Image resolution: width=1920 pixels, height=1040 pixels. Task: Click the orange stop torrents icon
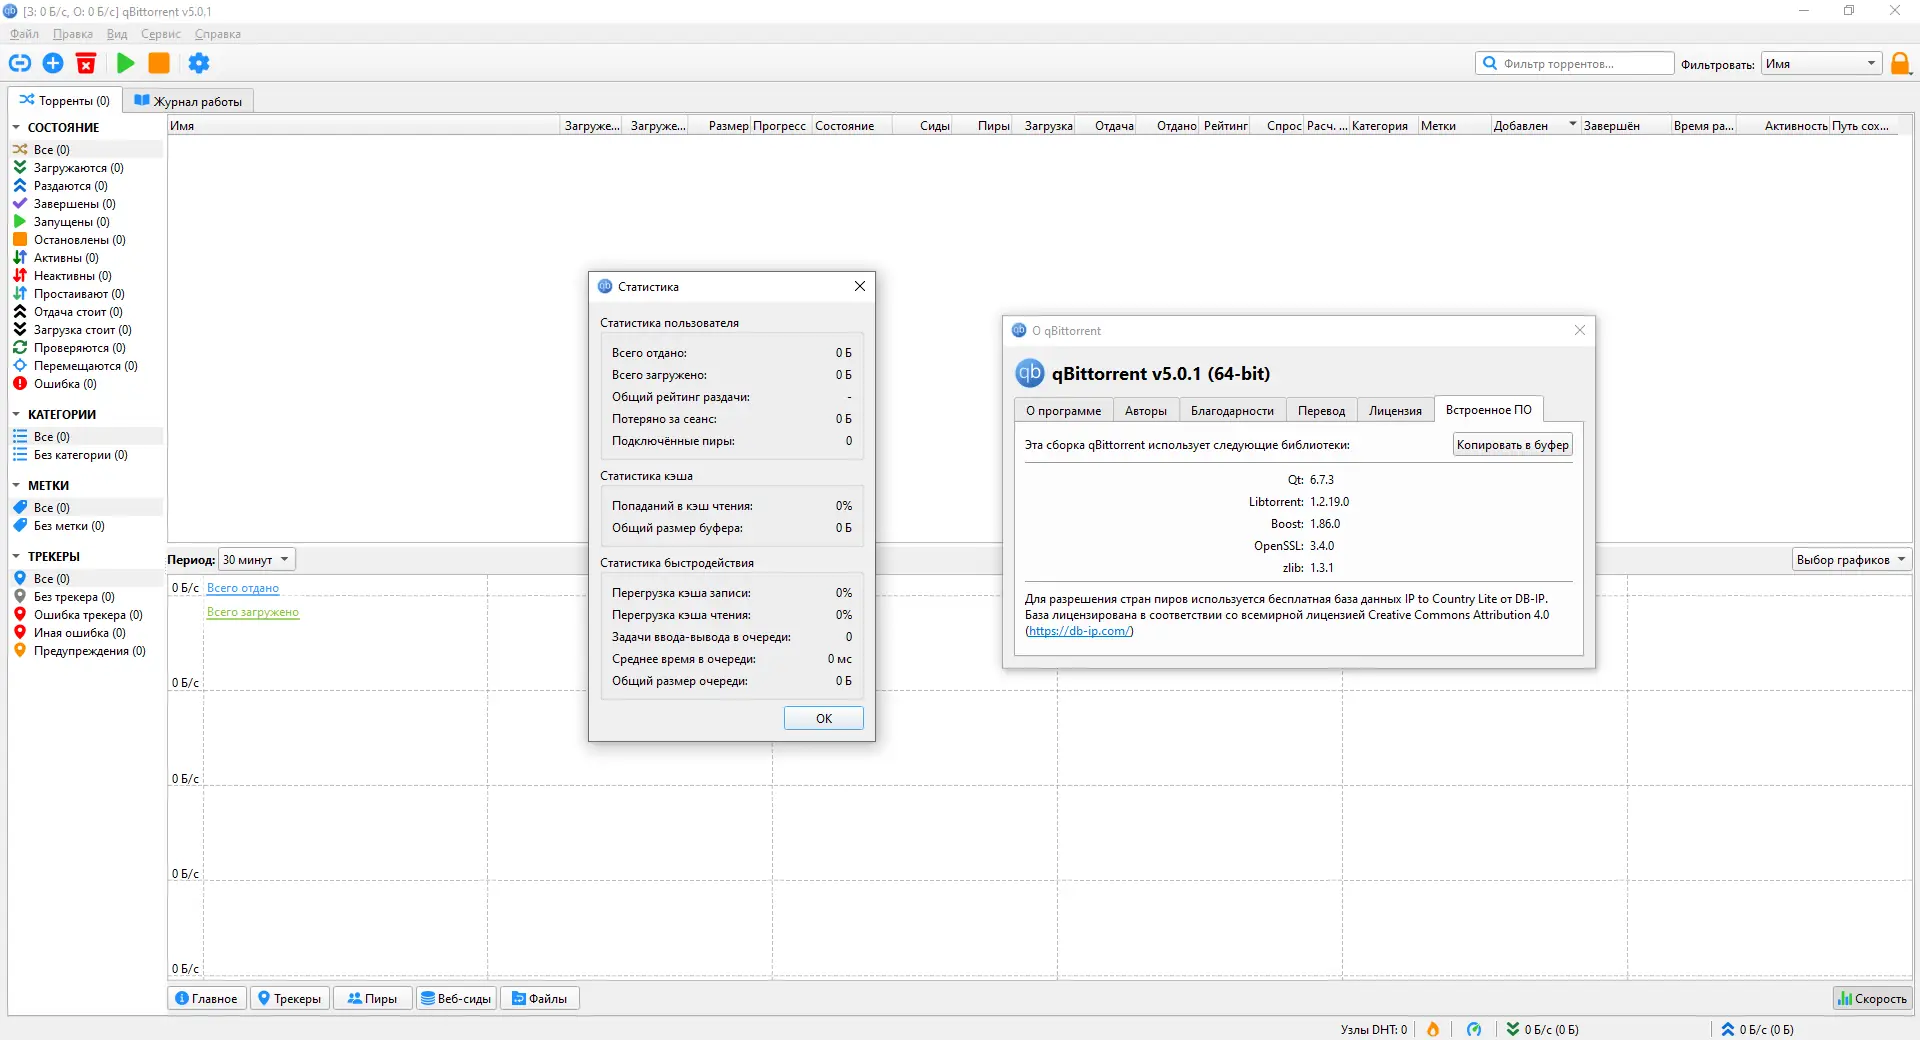(x=159, y=63)
